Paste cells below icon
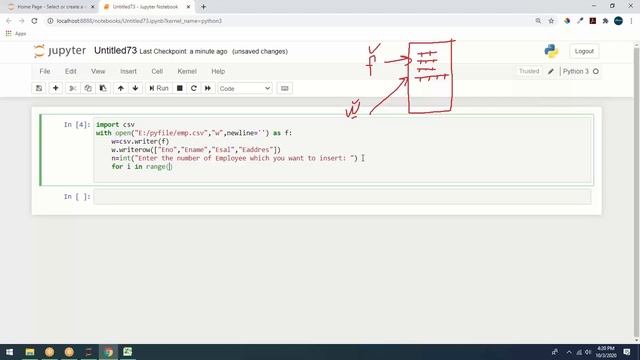Screen dimensions: 640x360 tap(103, 88)
